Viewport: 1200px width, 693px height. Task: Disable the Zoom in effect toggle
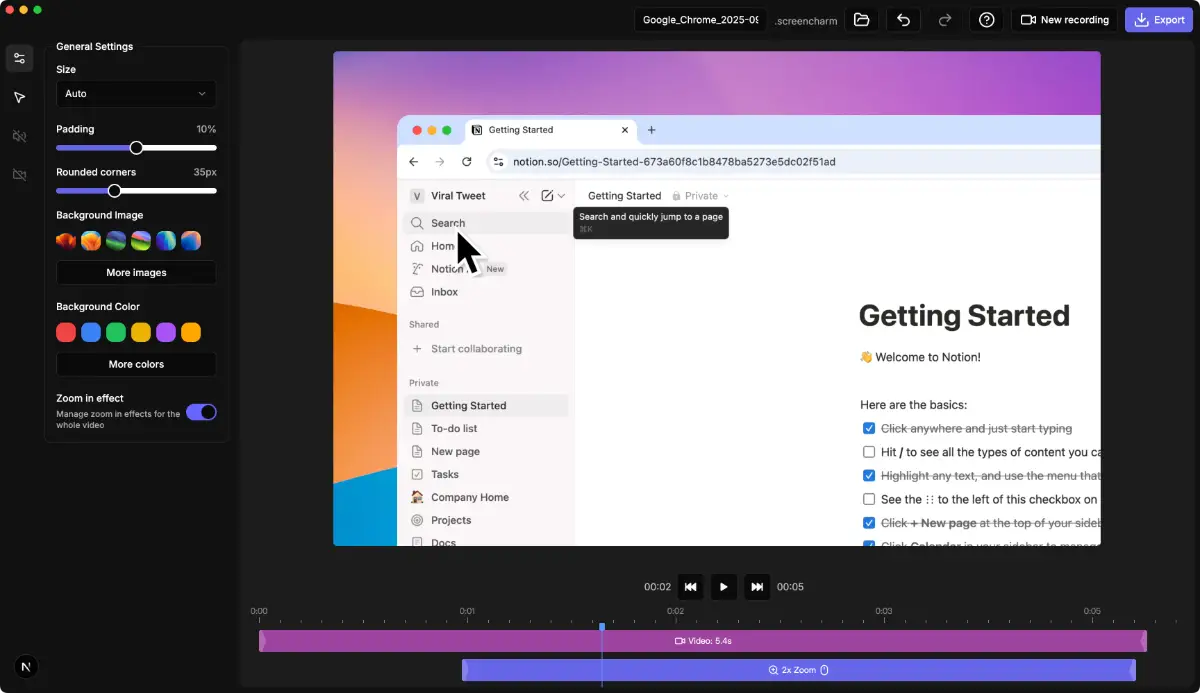click(x=201, y=412)
